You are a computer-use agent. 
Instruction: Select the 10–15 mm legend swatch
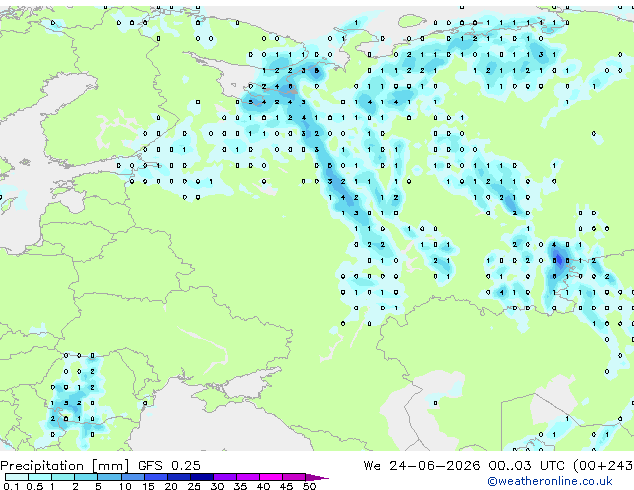pyautogui.click(x=133, y=477)
